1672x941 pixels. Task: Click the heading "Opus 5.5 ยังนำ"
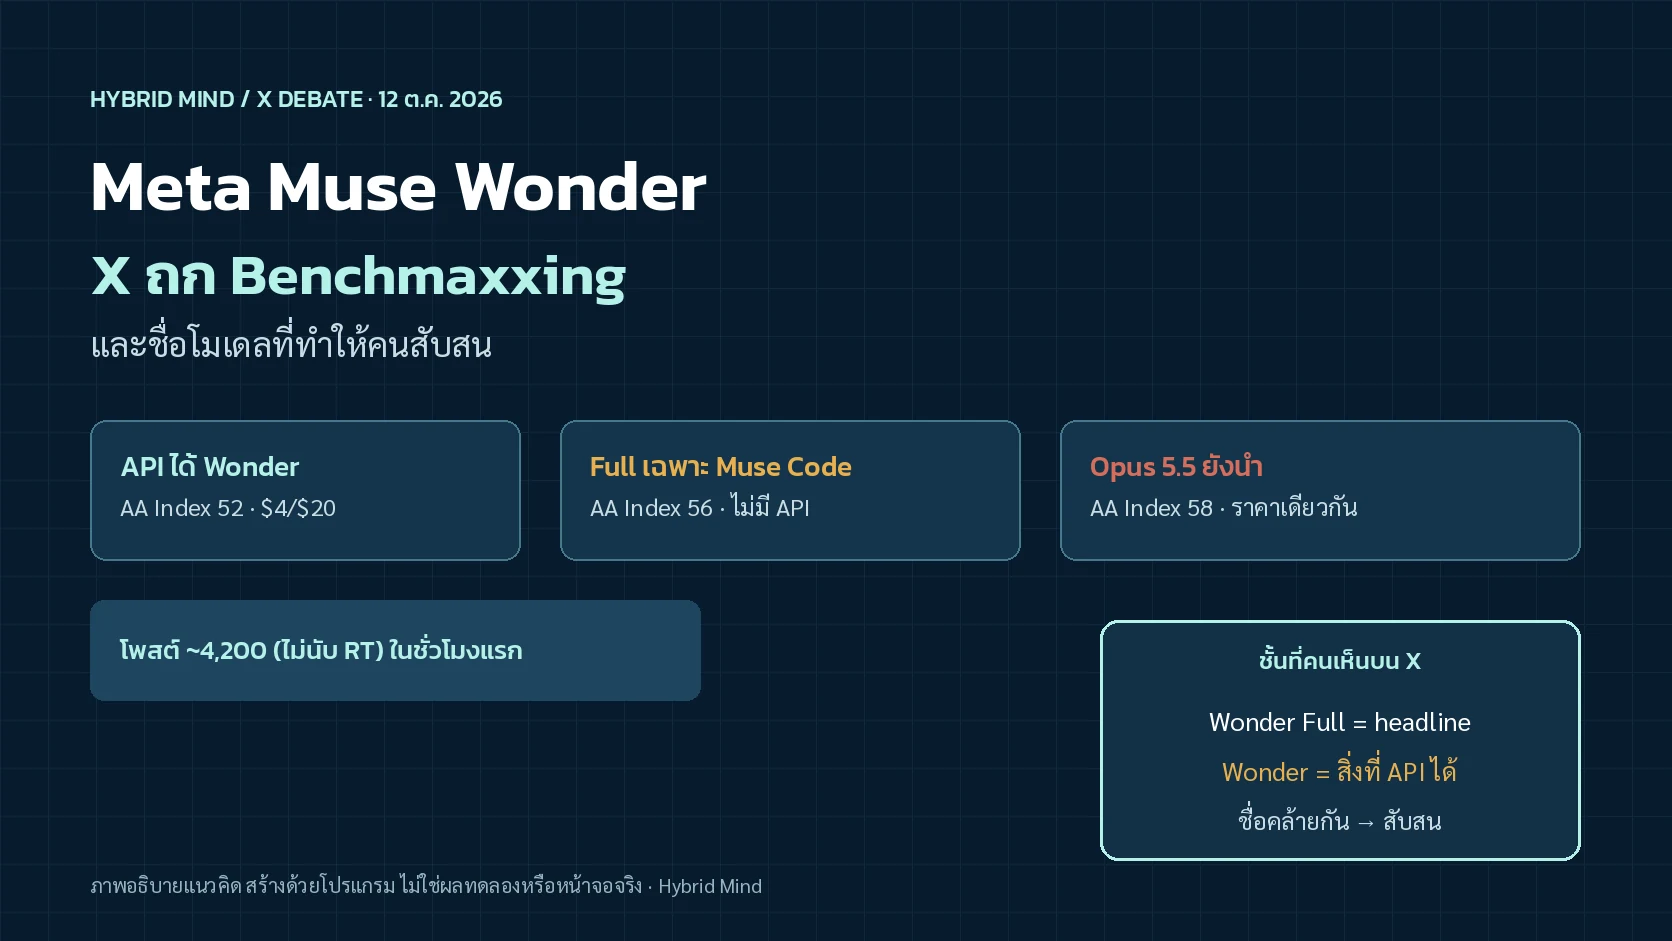pyautogui.click(x=1176, y=466)
